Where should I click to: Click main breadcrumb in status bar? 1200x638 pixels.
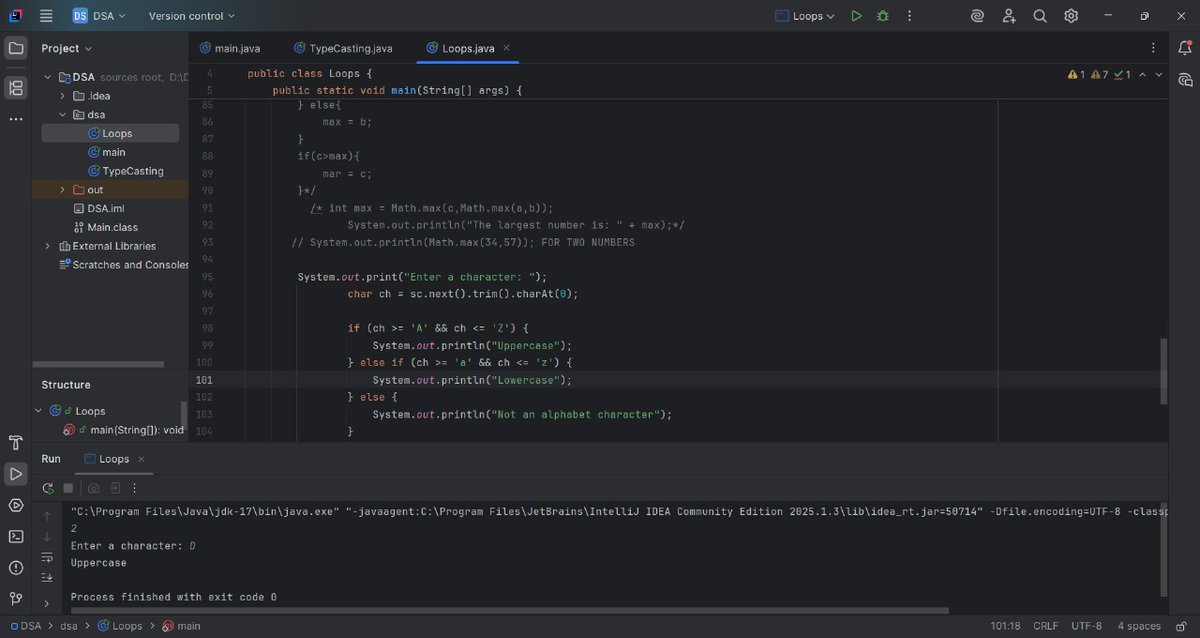pyautogui.click(x=181, y=626)
